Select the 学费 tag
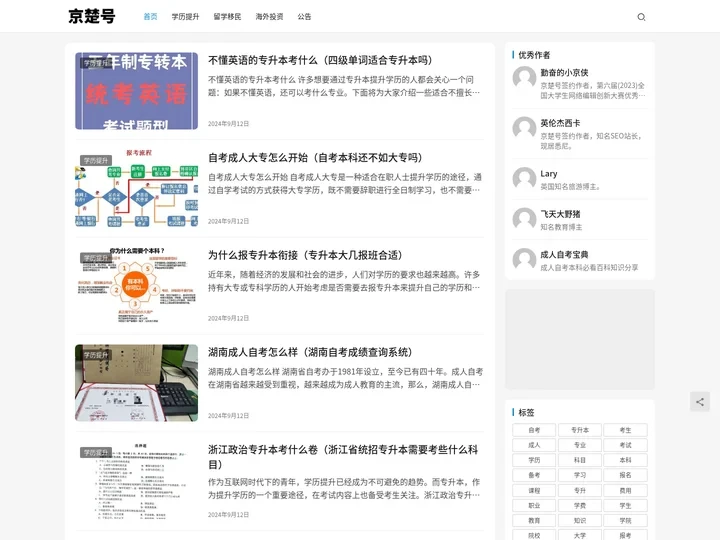Viewport: 720px width, 540px height. coord(579,506)
